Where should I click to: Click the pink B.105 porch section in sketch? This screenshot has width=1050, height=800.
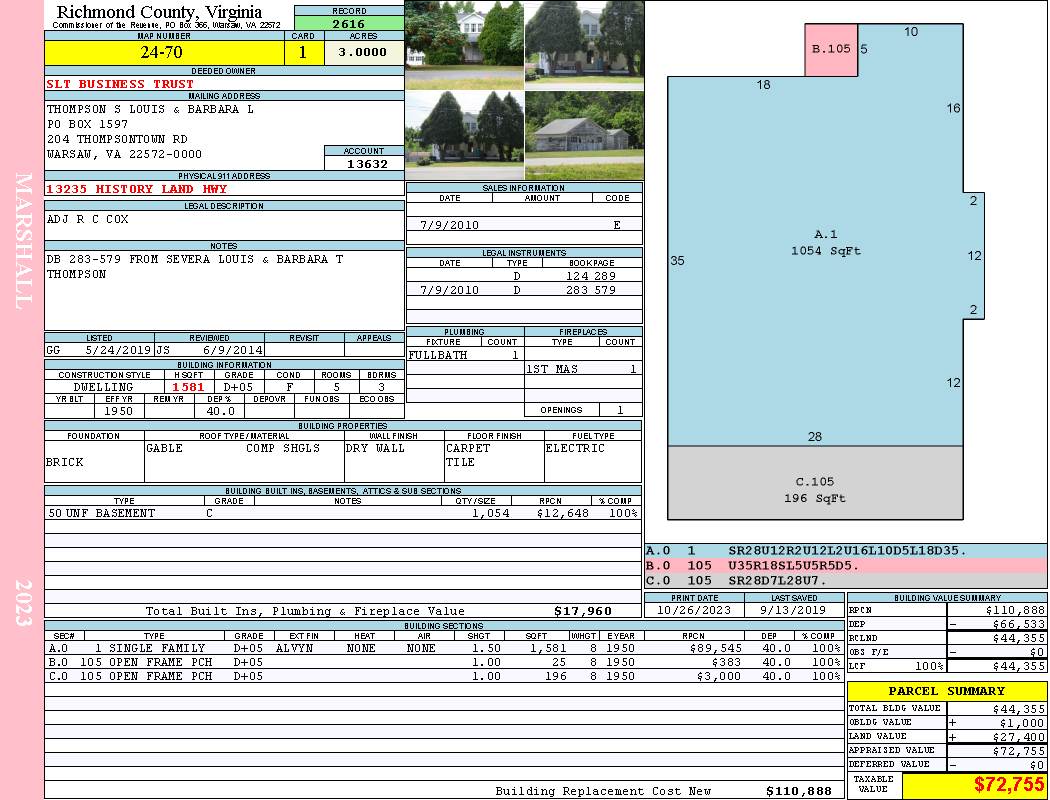click(x=831, y=50)
